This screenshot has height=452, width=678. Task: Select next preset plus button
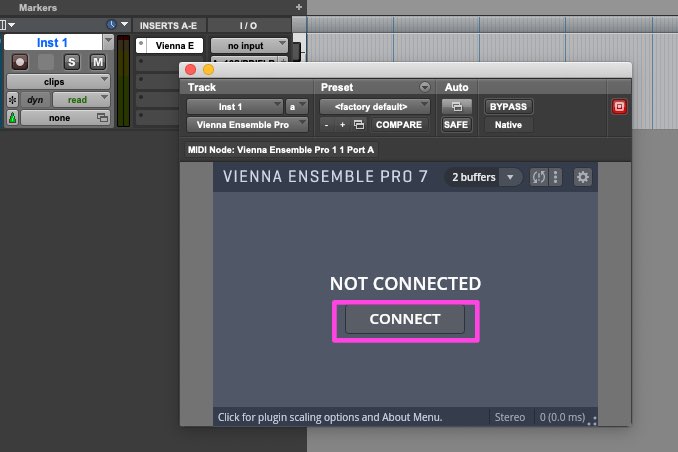pos(342,125)
